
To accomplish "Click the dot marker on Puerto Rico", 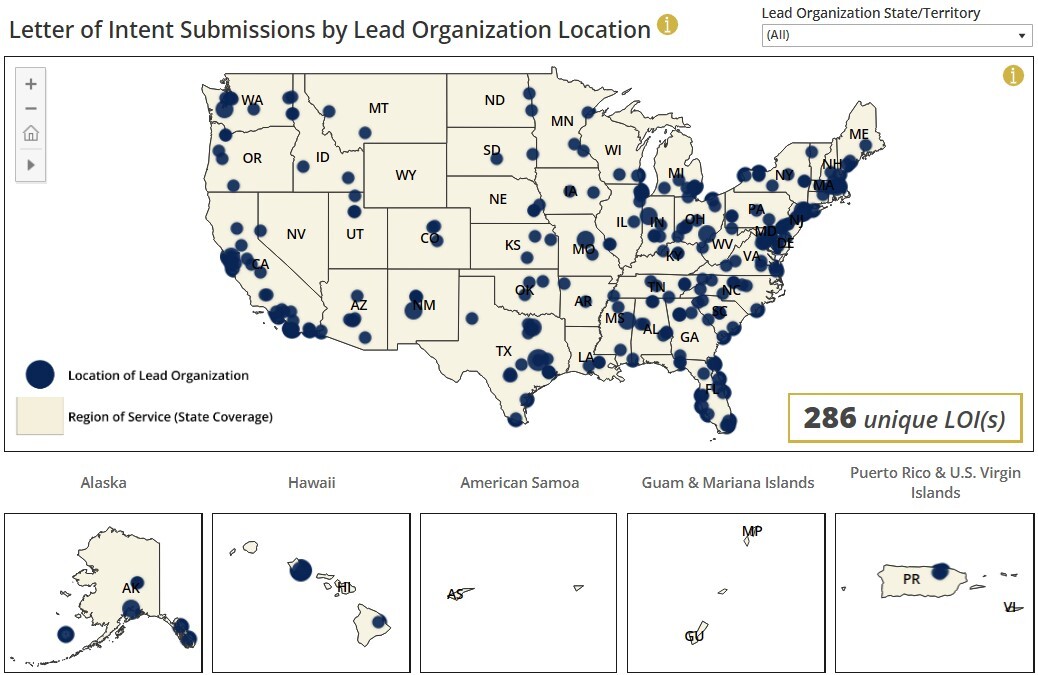I will (x=941, y=570).
